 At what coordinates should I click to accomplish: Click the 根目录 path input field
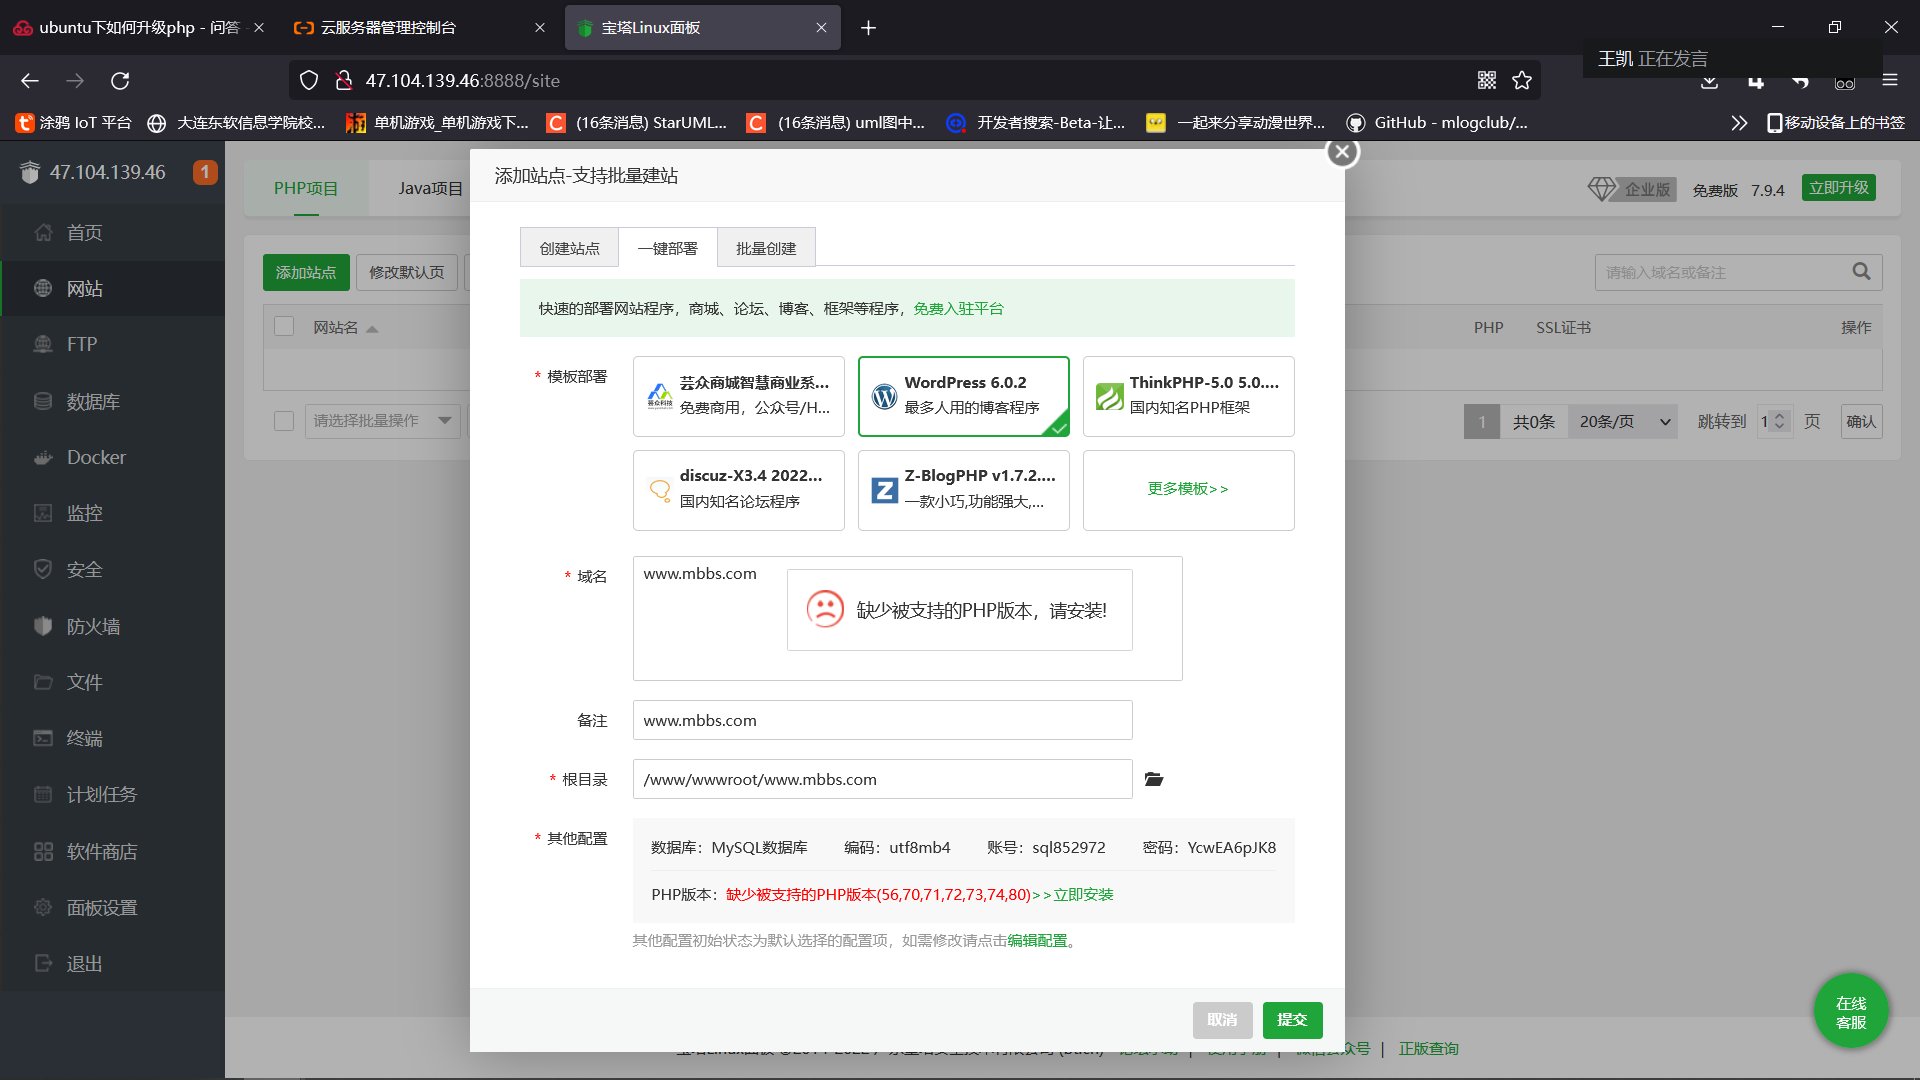[x=882, y=779]
